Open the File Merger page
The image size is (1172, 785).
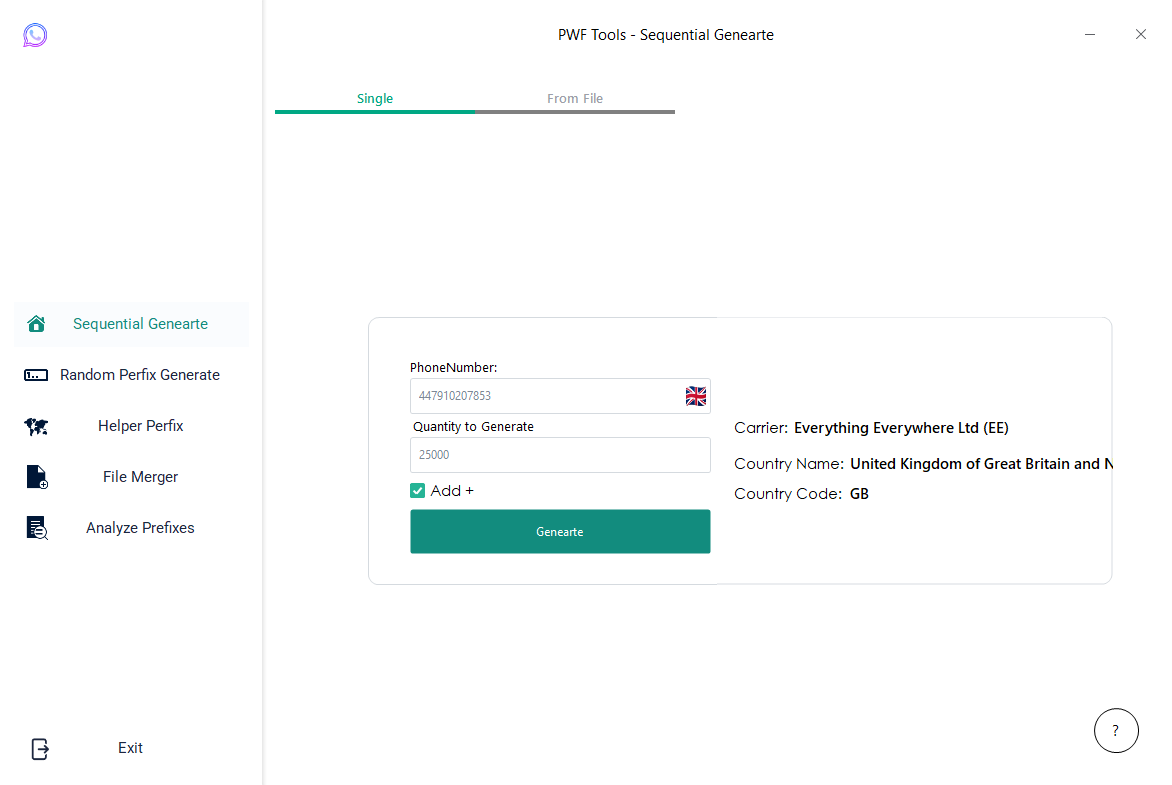(141, 477)
